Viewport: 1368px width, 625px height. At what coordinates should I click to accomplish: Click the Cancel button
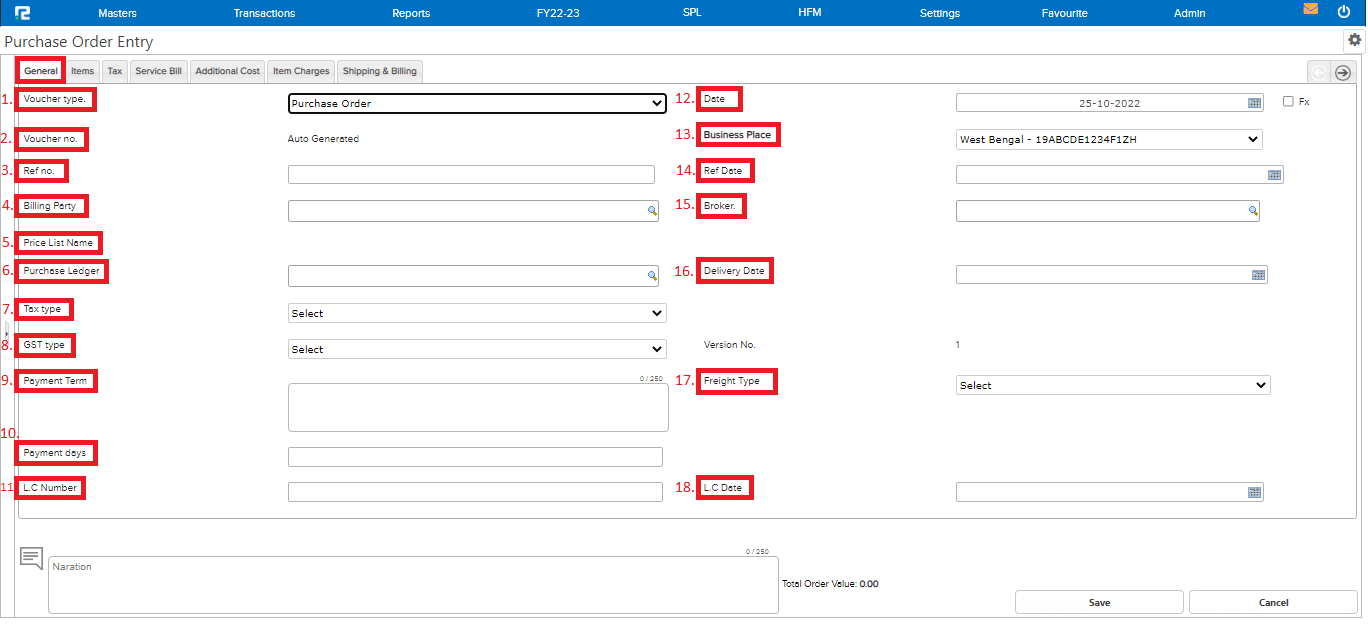pyautogui.click(x=1273, y=602)
